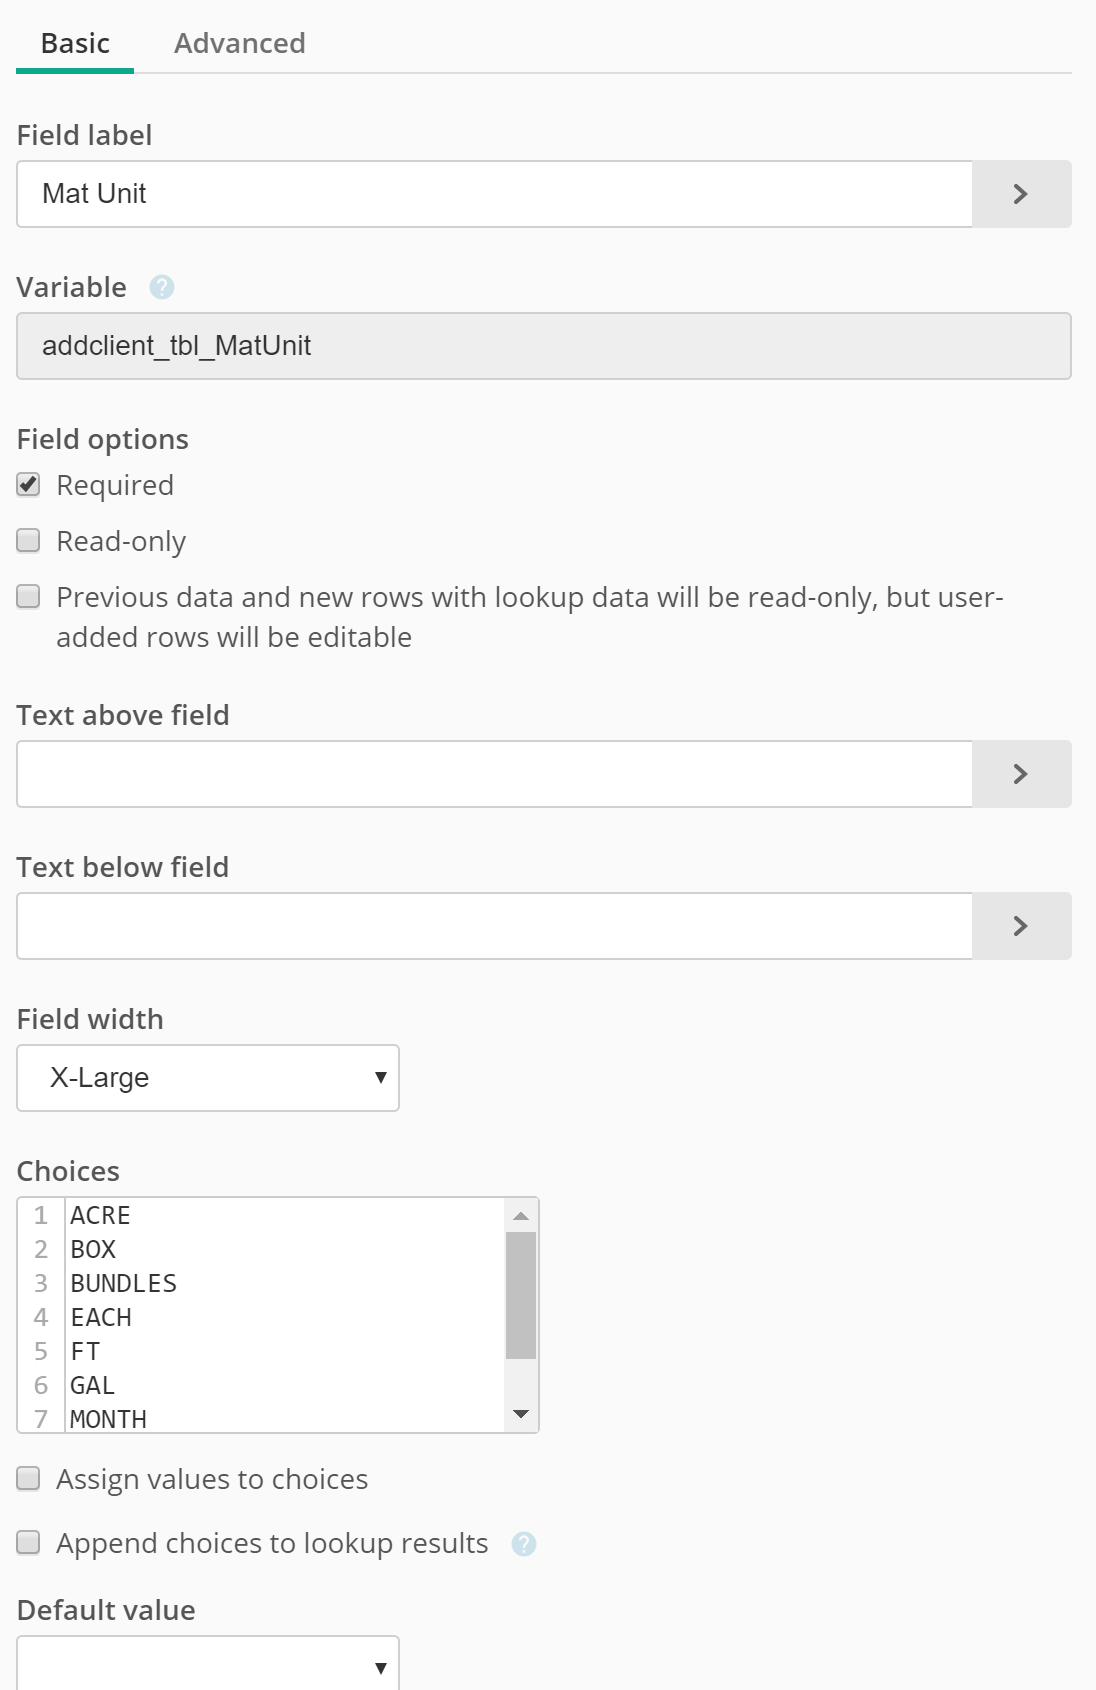Click the Choices list scrollbar thumb
Image resolution: width=1096 pixels, height=1690 pixels.
(x=521, y=1295)
